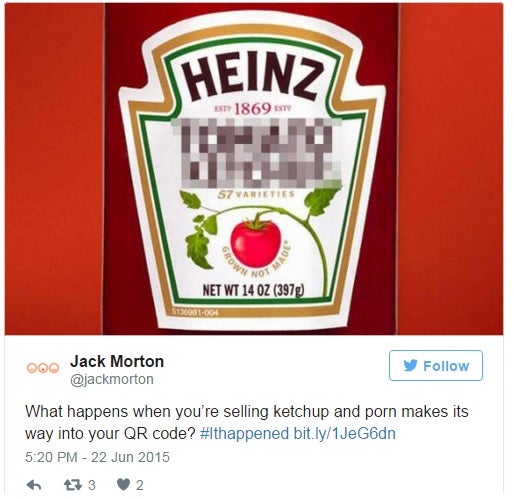Viewport: 514px width, 499px height.
Task: Click the Twitter bird icon in Follow
Action: tap(410, 365)
